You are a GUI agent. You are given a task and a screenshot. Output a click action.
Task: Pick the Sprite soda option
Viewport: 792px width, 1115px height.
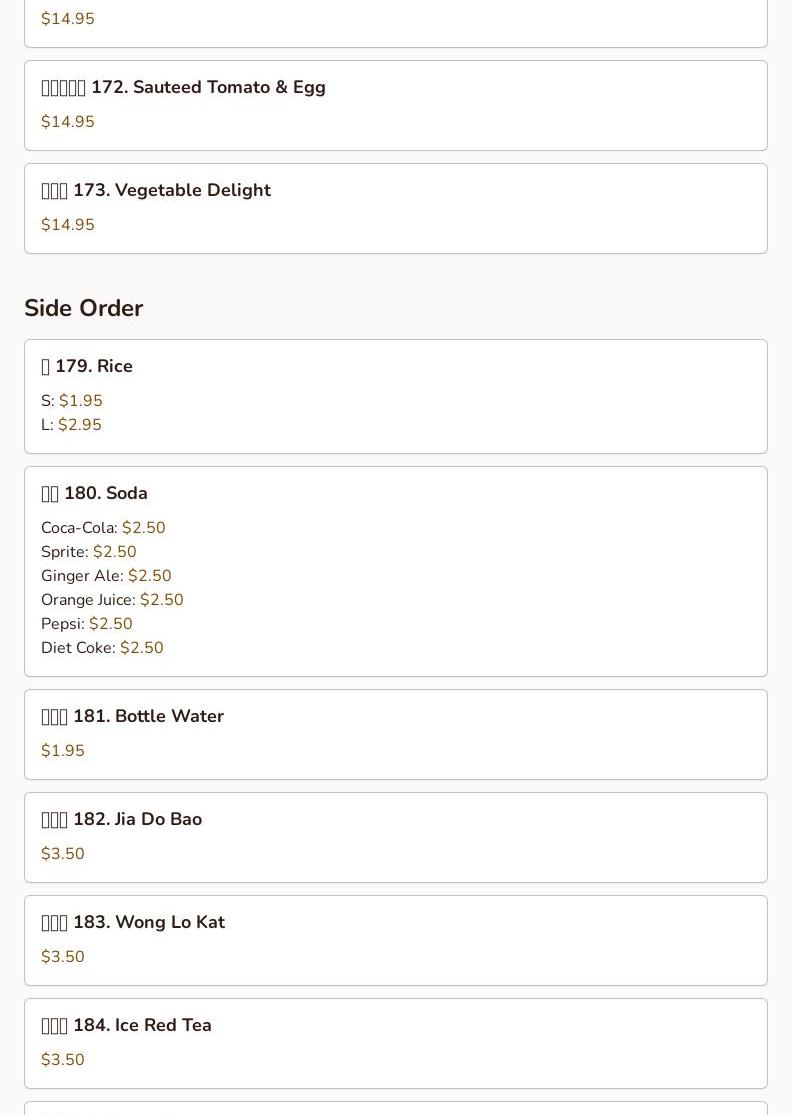pyautogui.click(x=88, y=552)
